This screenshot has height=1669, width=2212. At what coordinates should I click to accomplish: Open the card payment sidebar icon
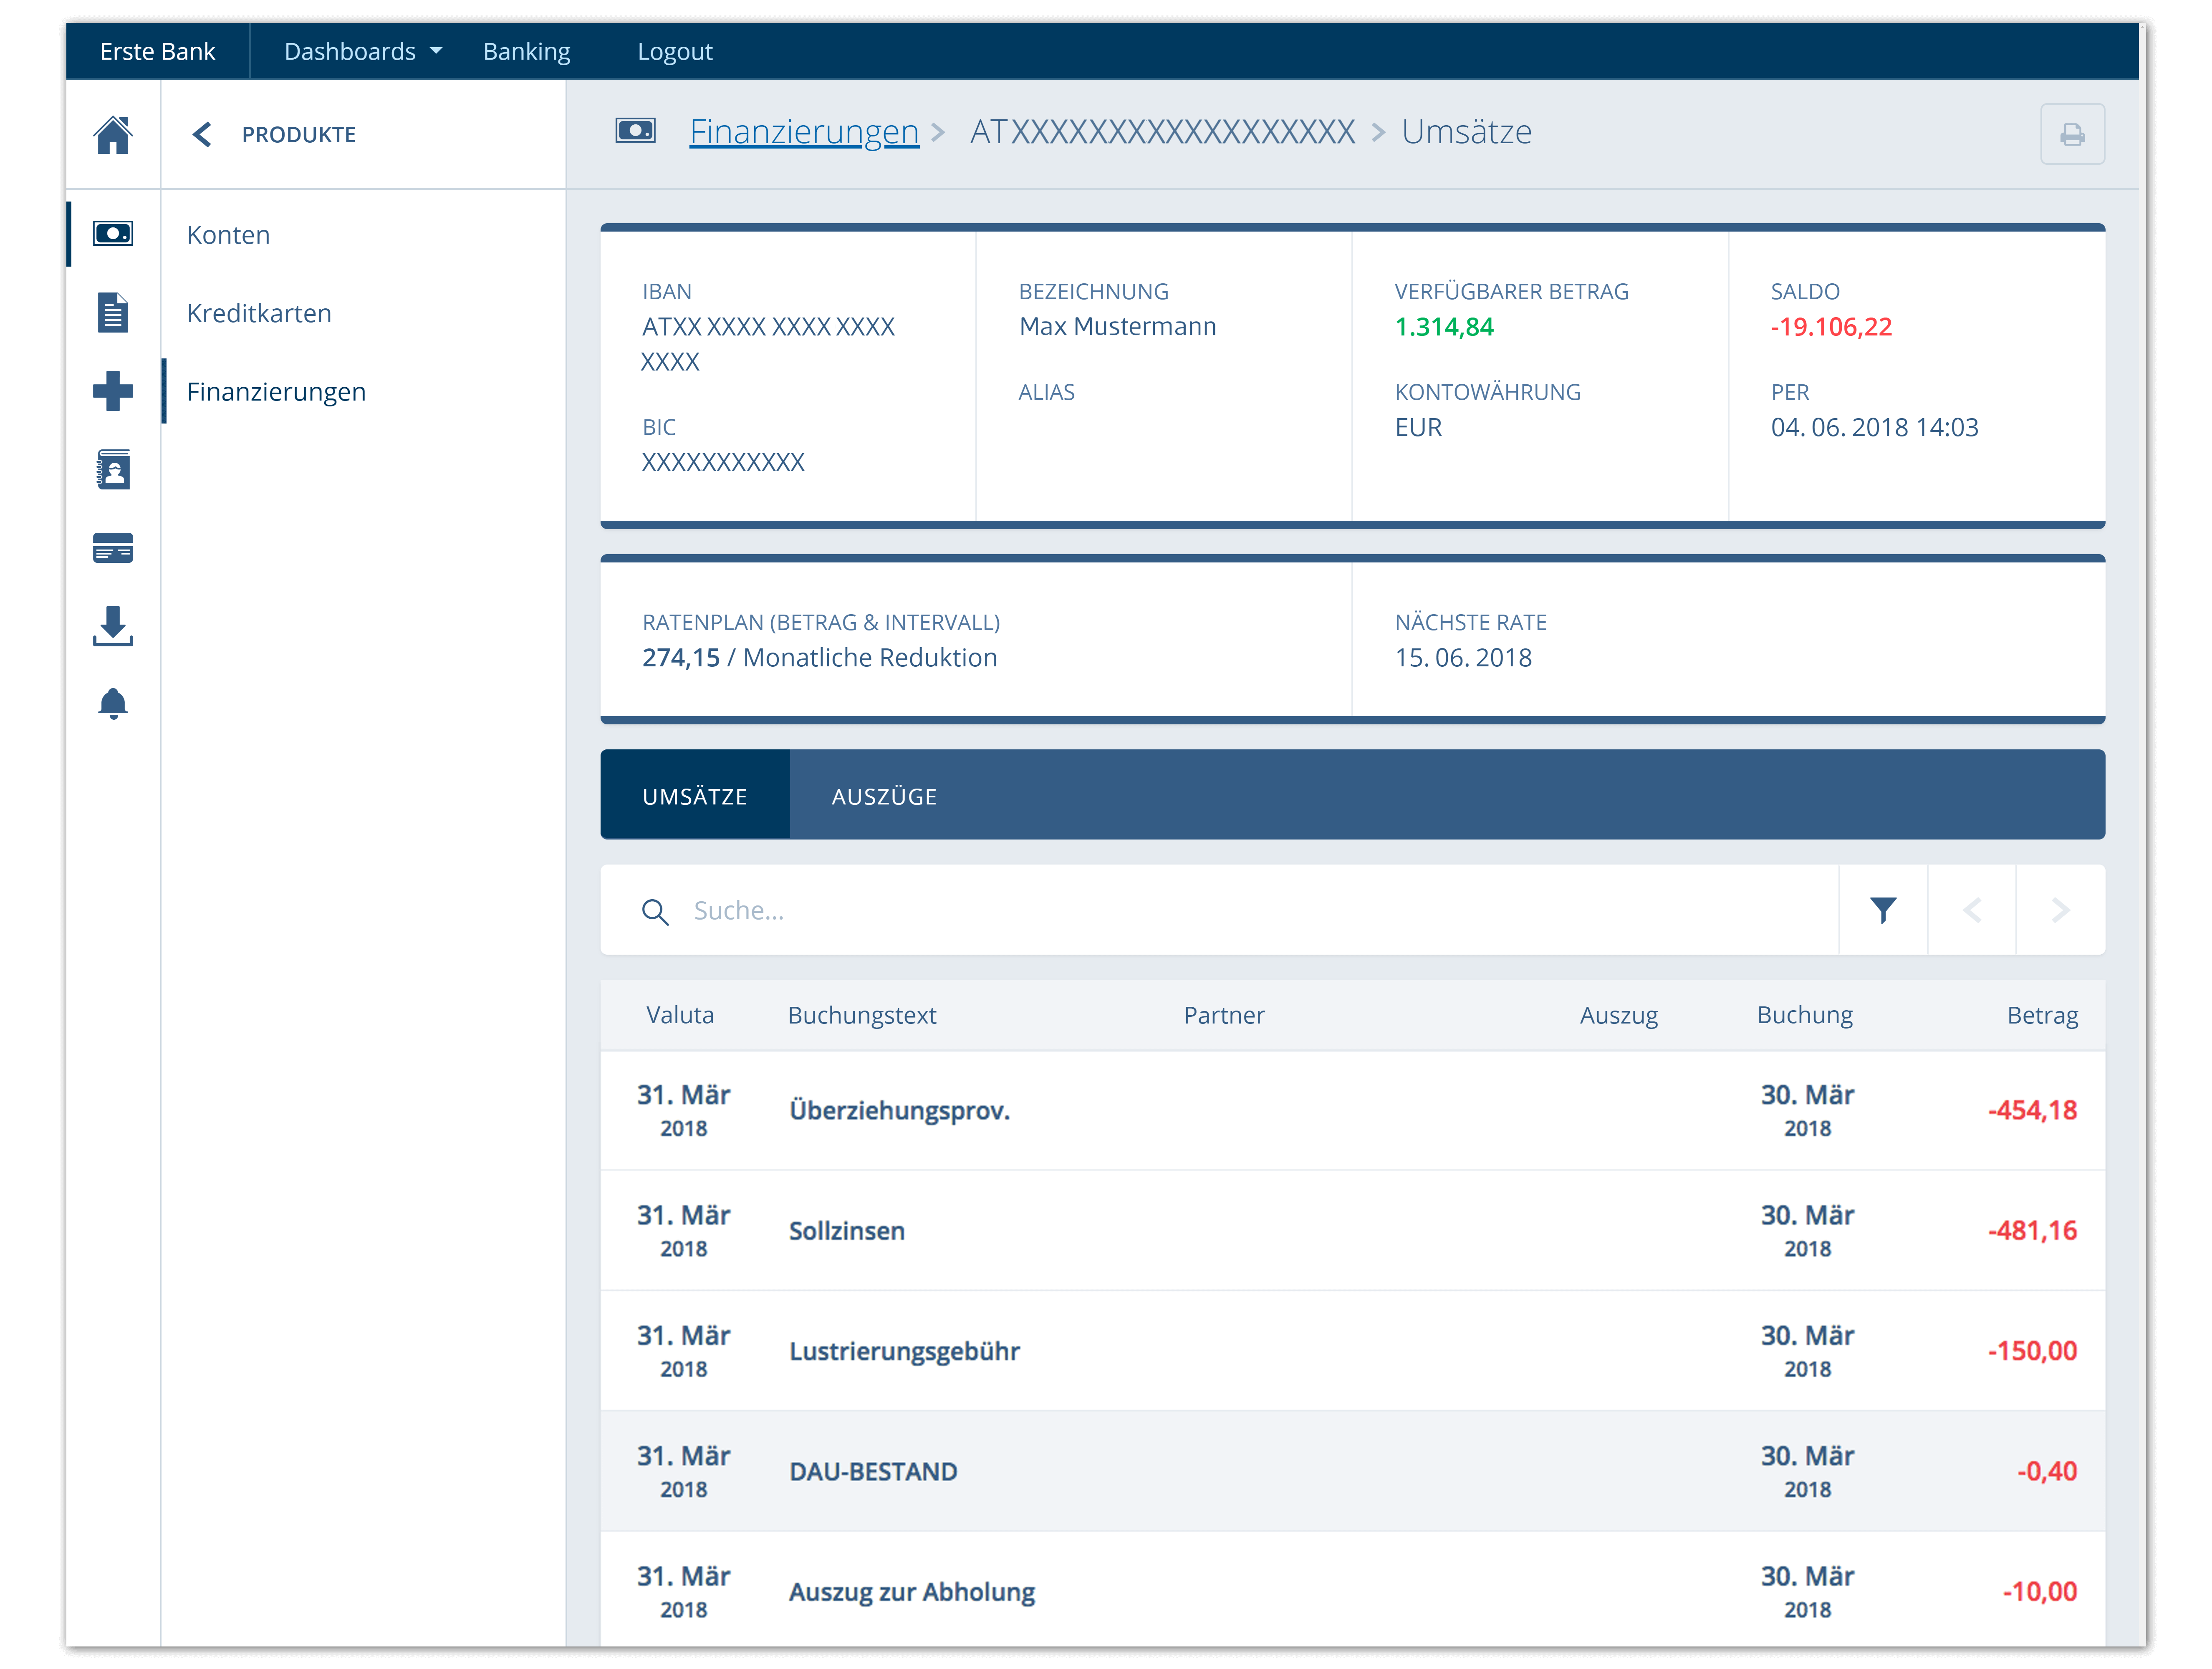click(x=113, y=548)
